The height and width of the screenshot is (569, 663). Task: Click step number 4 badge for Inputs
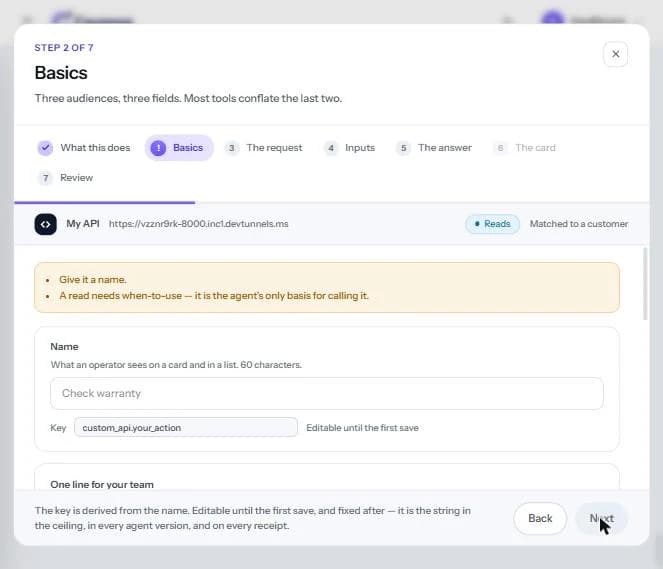pos(331,148)
